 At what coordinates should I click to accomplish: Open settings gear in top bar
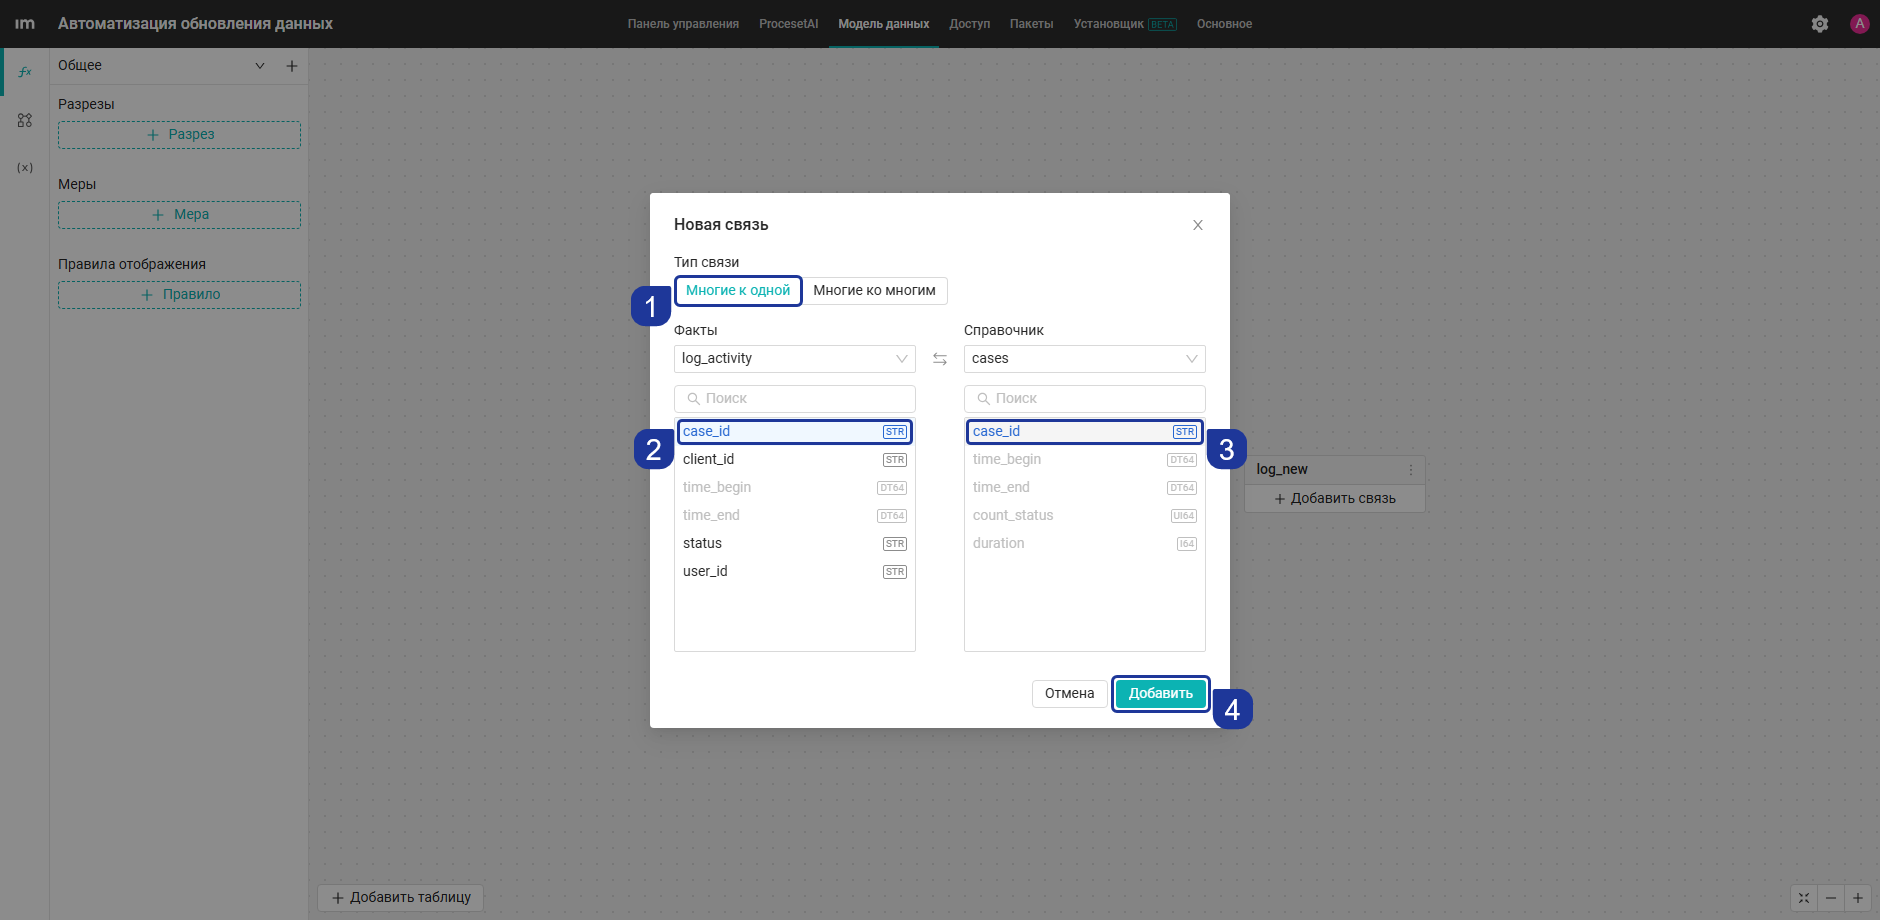coord(1820,24)
